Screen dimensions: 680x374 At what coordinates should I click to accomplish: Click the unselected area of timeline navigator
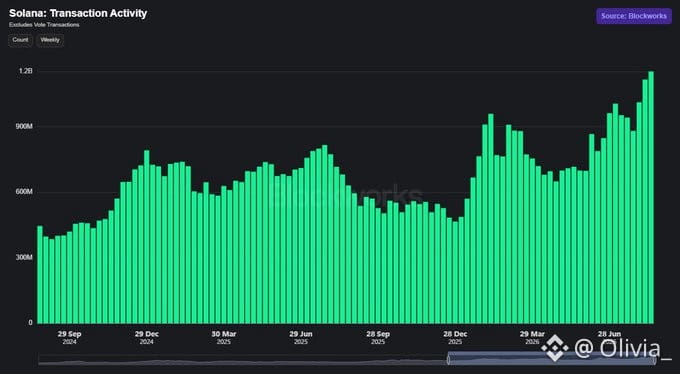coord(243,360)
